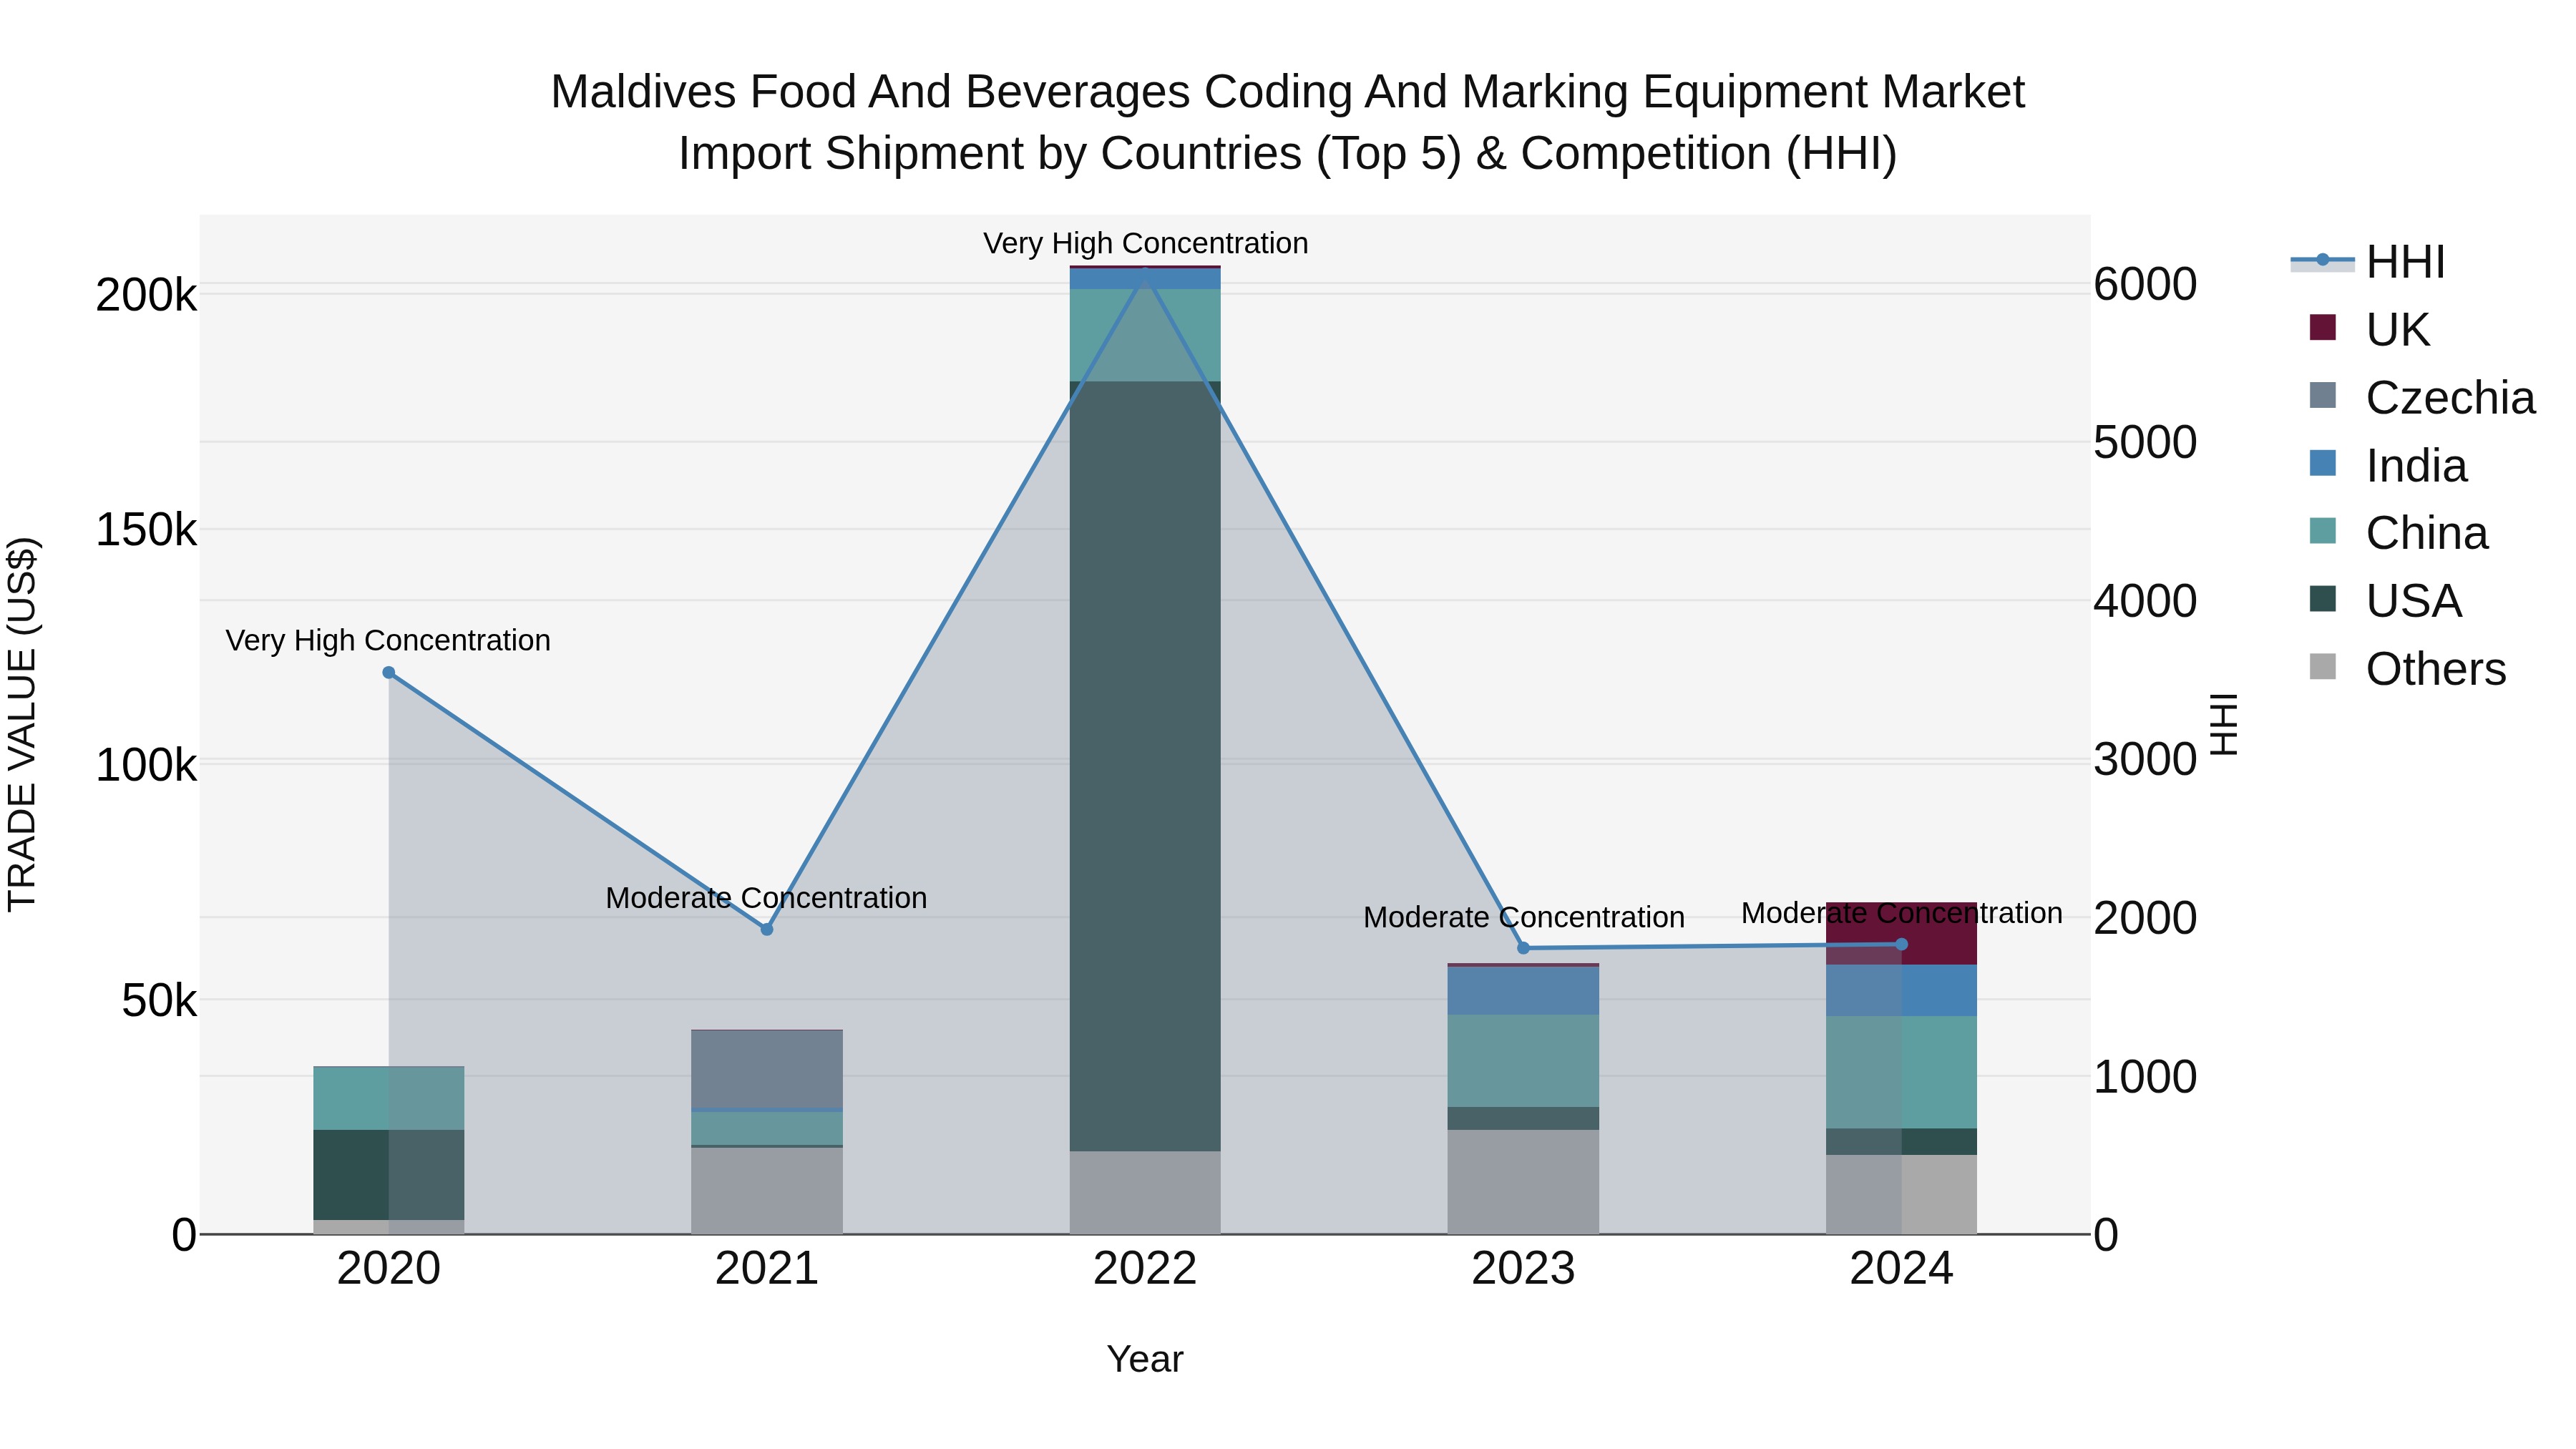Click the China segment of 2020 bar
This screenshot has width=2576, height=1449.
[389, 1098]
